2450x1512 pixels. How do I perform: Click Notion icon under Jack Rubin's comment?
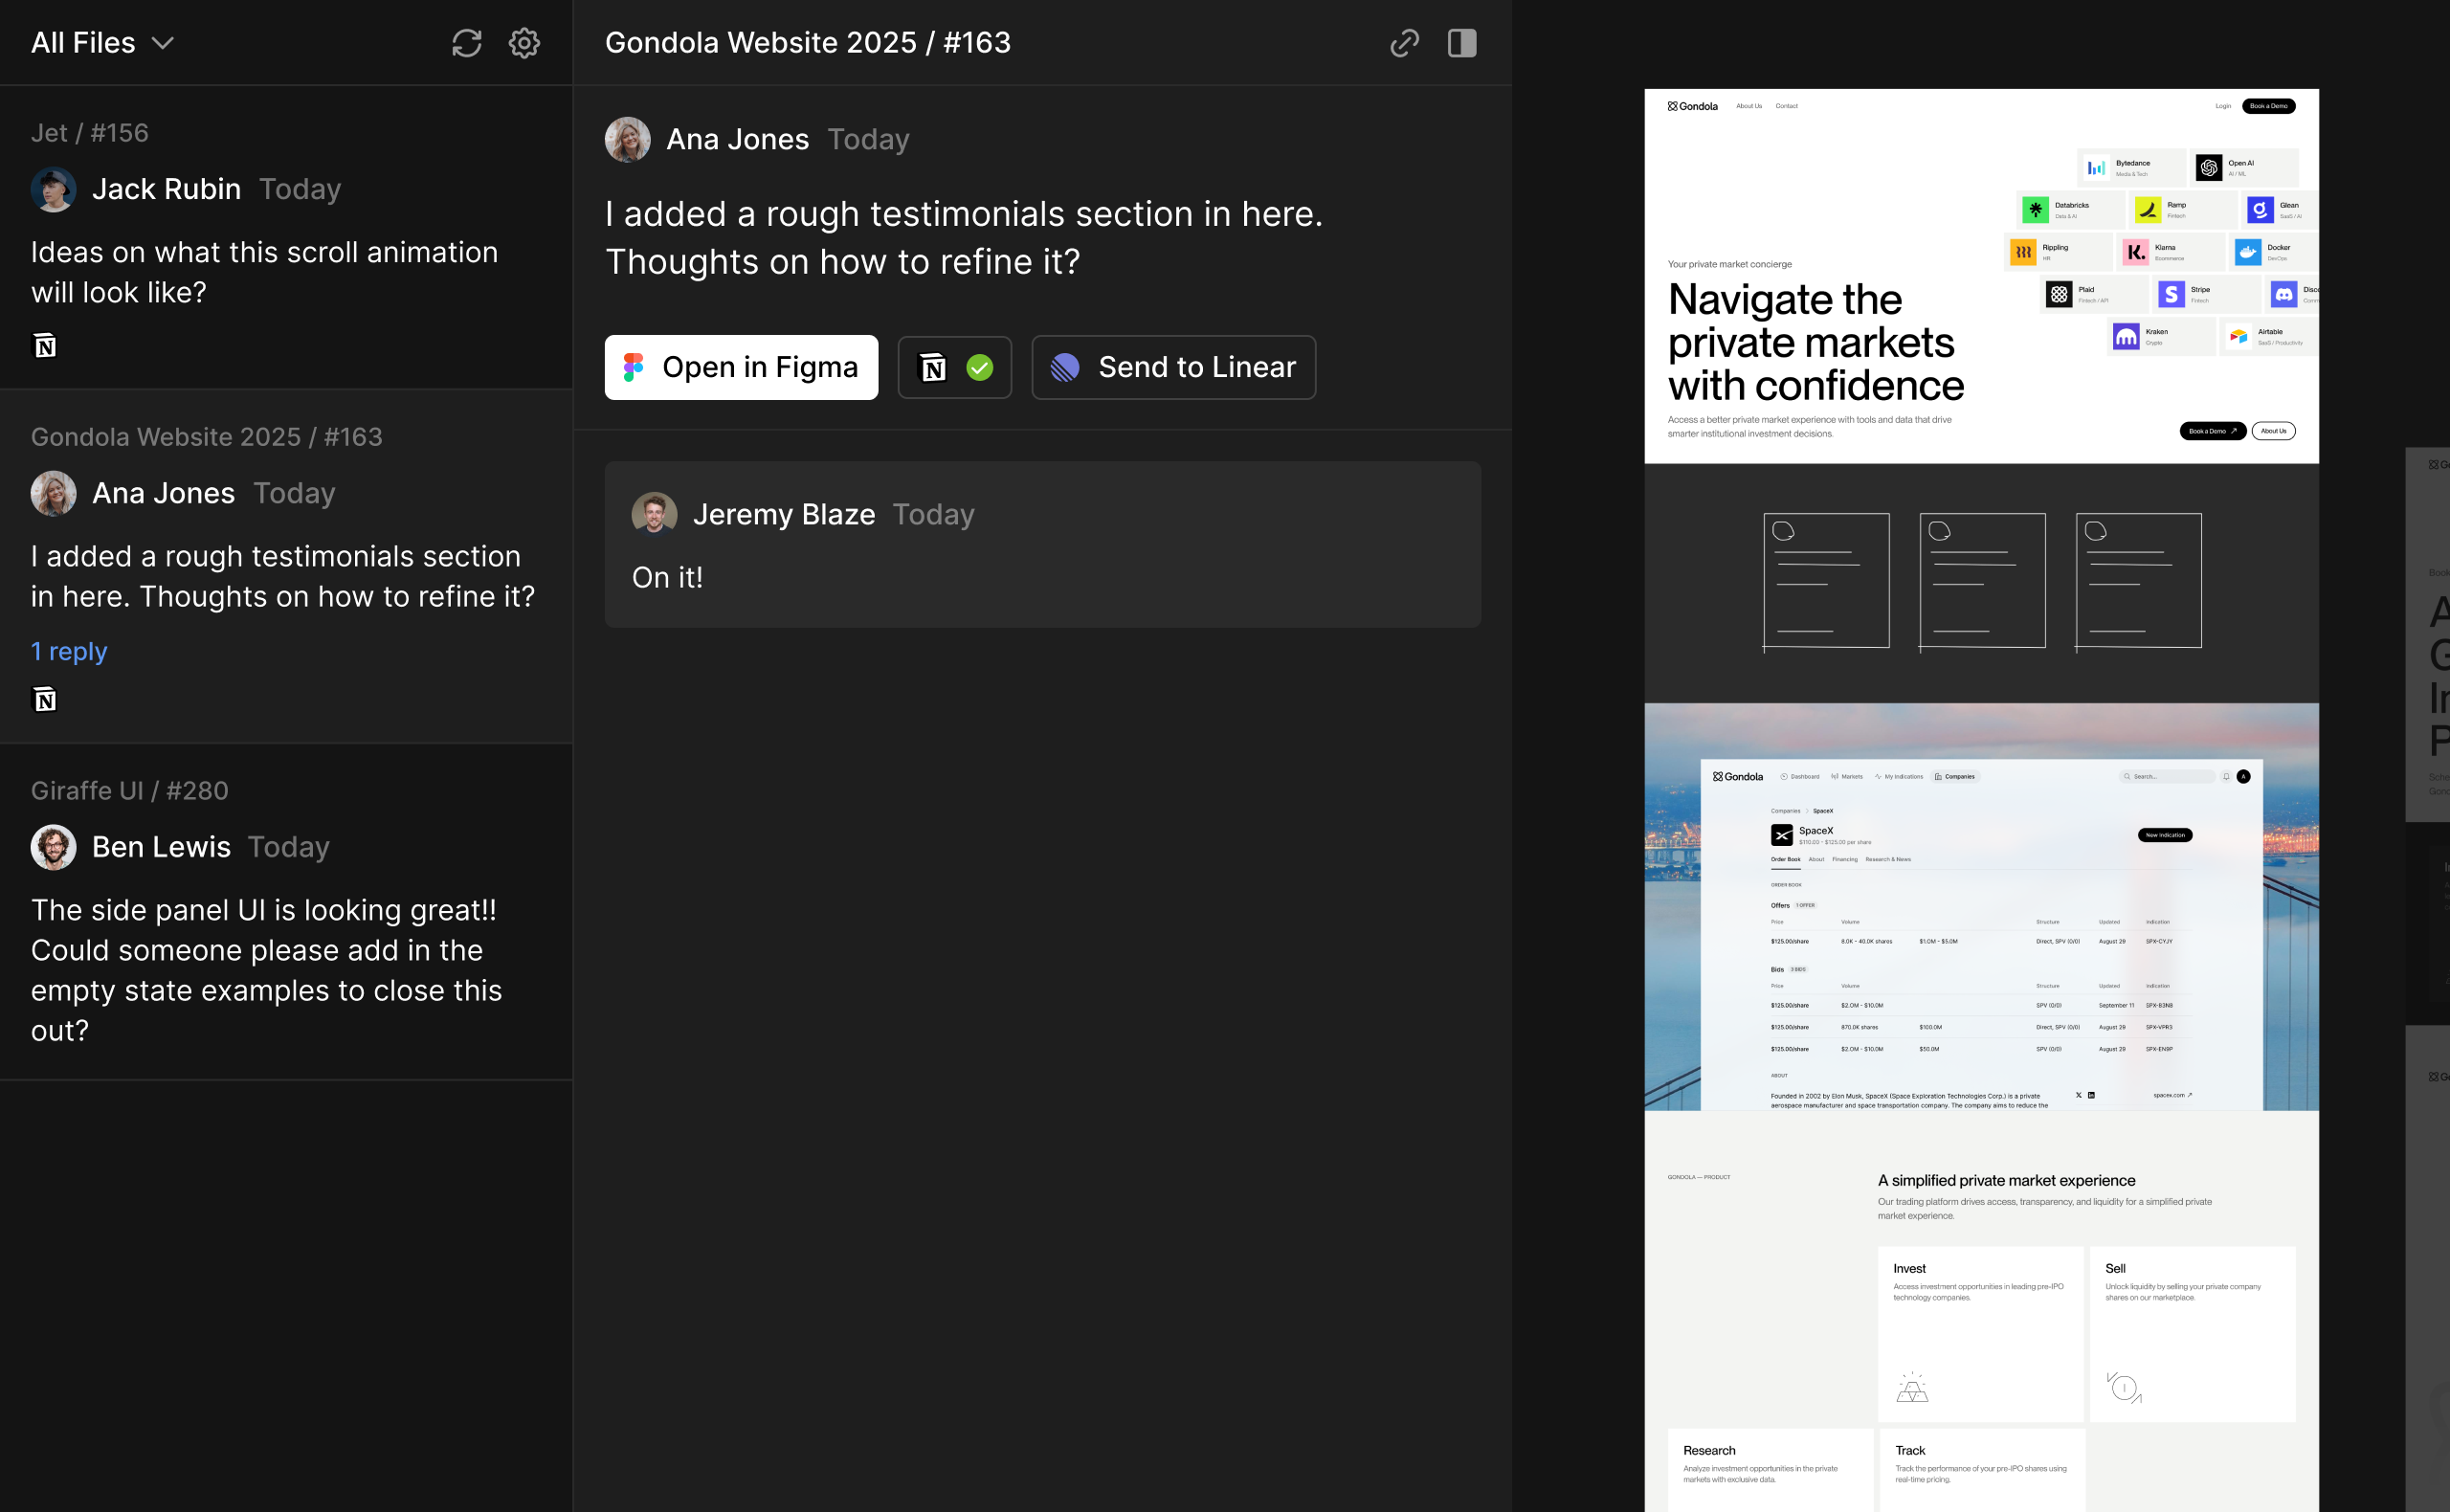coord(45,346)
